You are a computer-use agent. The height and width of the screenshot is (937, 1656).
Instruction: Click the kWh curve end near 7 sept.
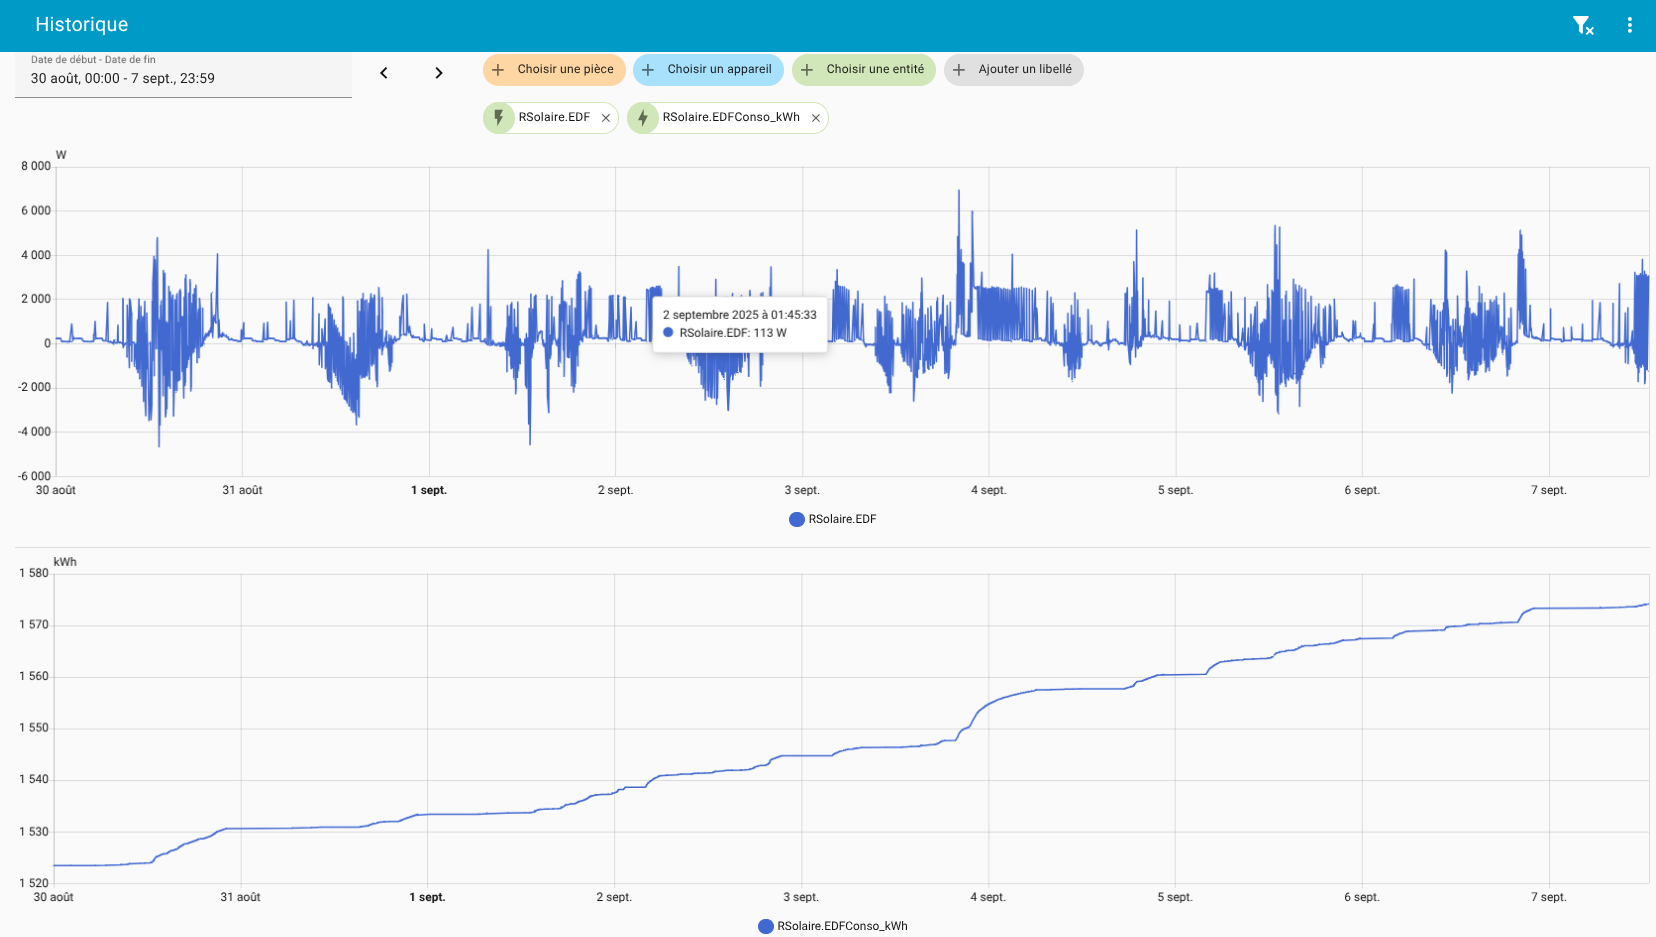(x=1646, y=604)
